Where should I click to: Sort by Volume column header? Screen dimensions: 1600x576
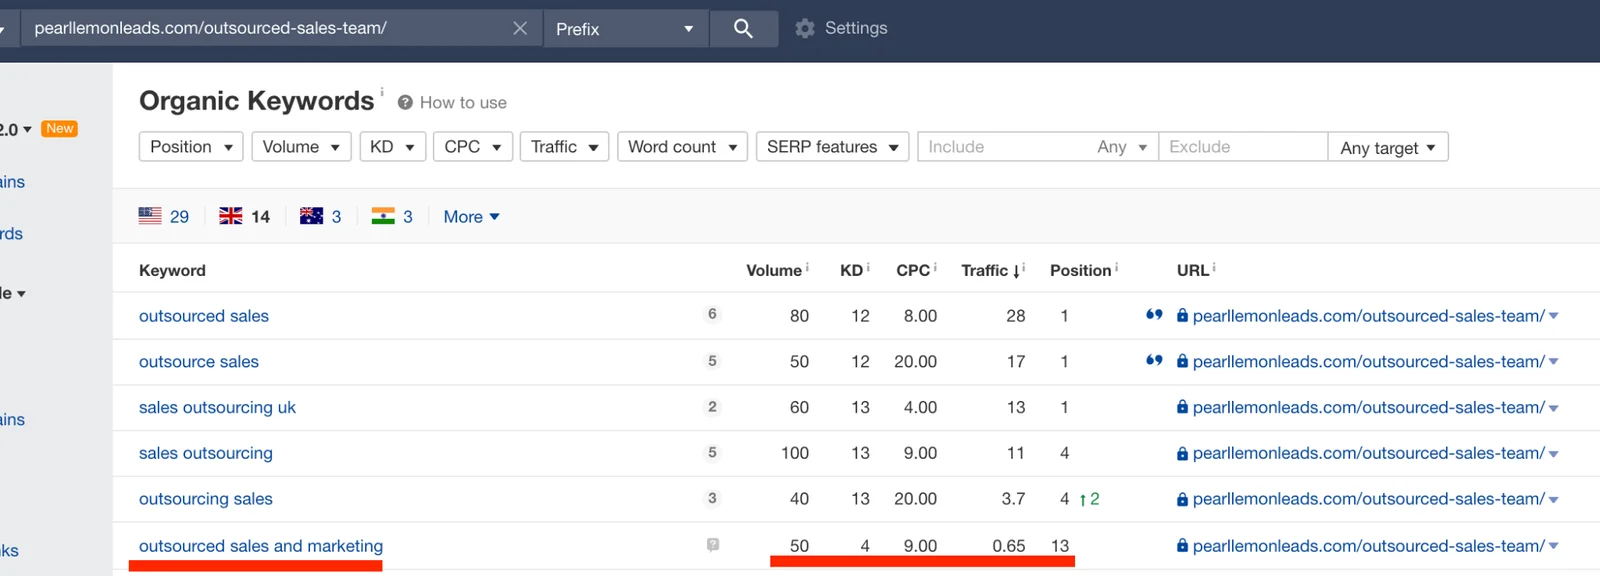[x=774, y=270]
